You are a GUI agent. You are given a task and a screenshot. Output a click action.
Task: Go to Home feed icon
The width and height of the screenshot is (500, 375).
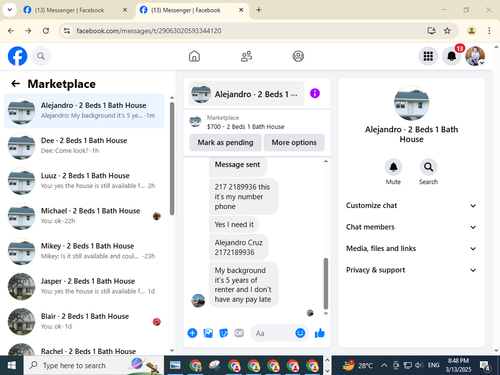point(194,56)
